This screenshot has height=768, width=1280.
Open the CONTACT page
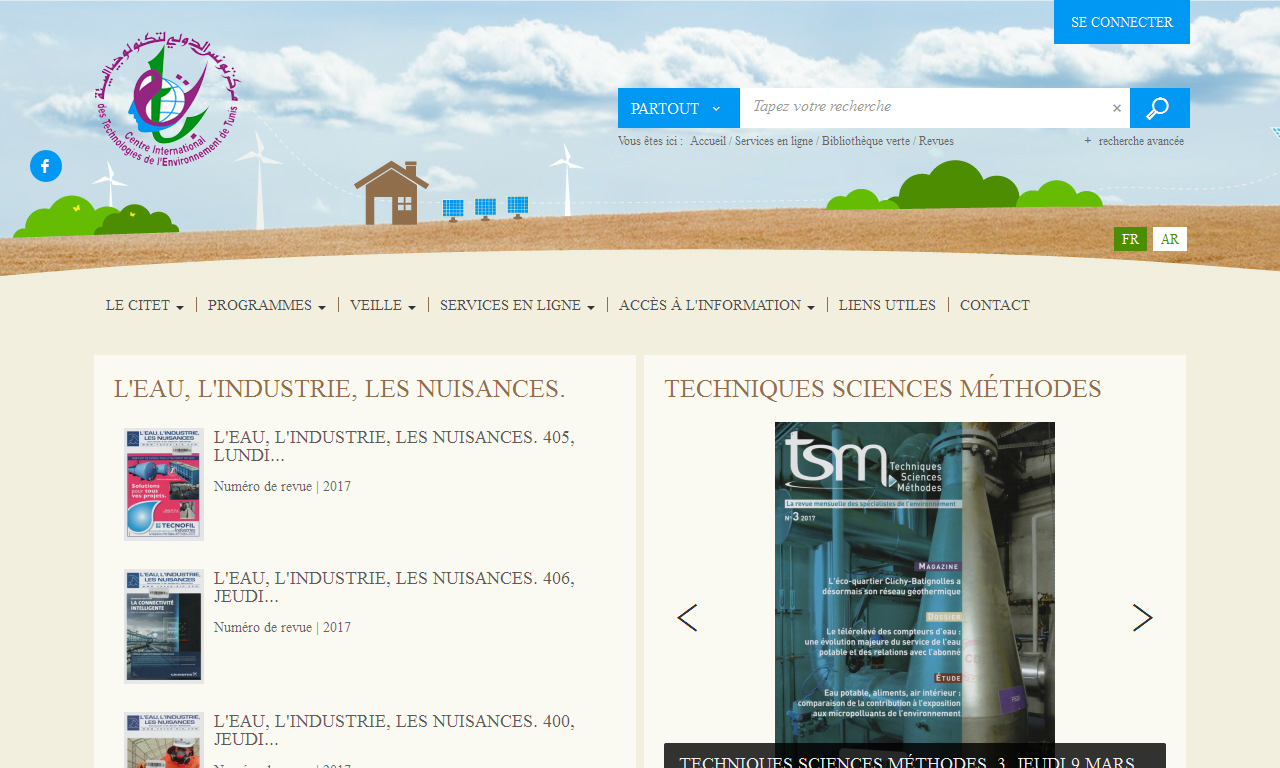(x=995, y=305)
